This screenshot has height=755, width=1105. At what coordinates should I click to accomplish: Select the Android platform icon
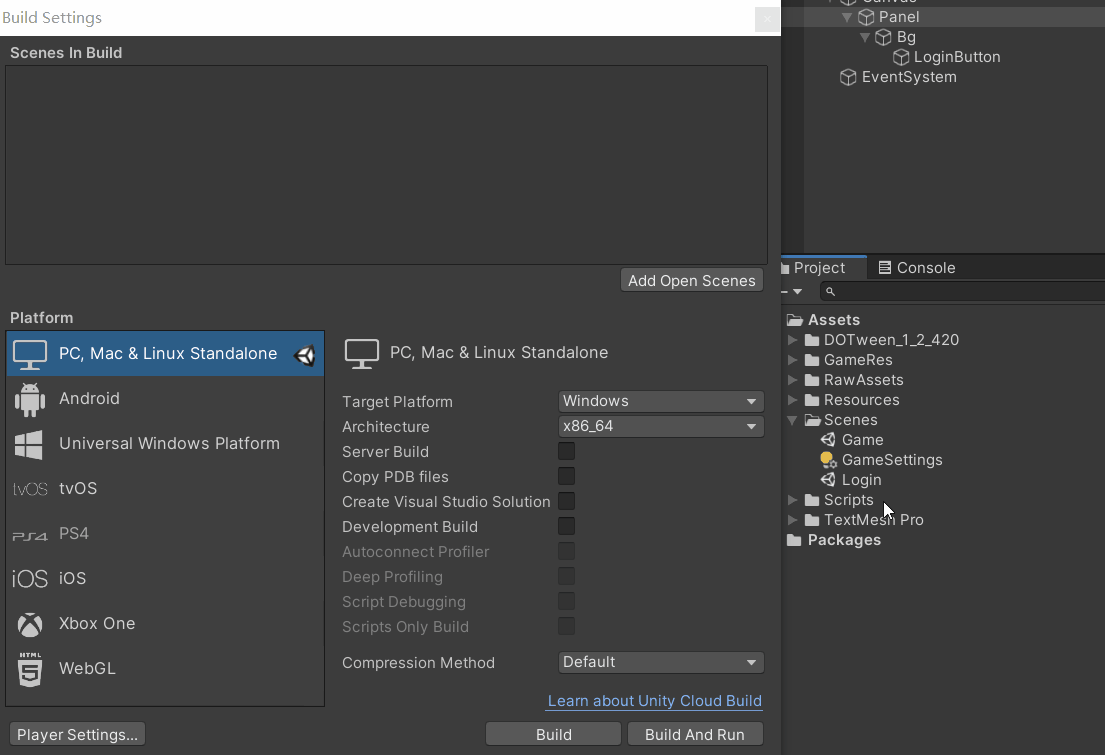(x=30, y=399)
